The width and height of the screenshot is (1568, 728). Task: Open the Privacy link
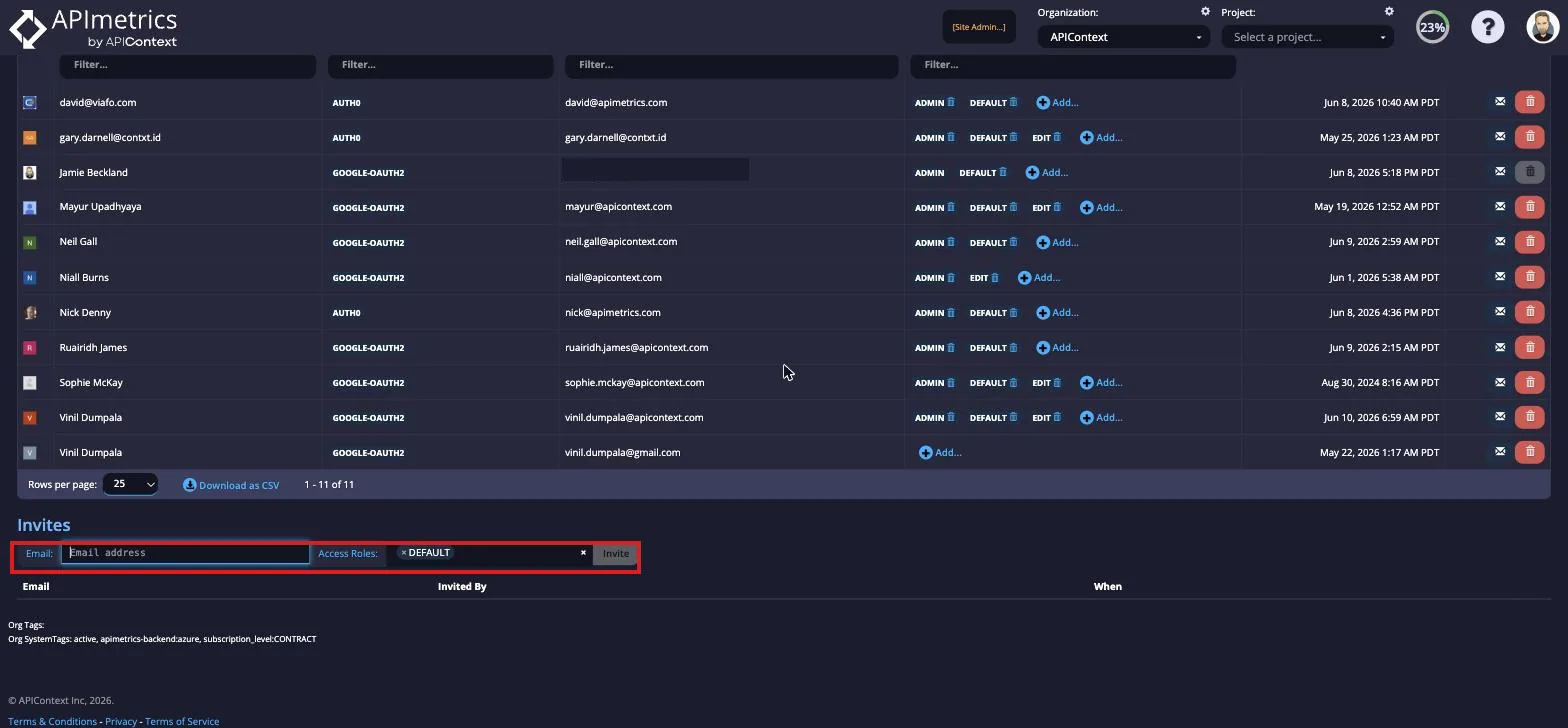pyautogui.click(x=121, y=721)
